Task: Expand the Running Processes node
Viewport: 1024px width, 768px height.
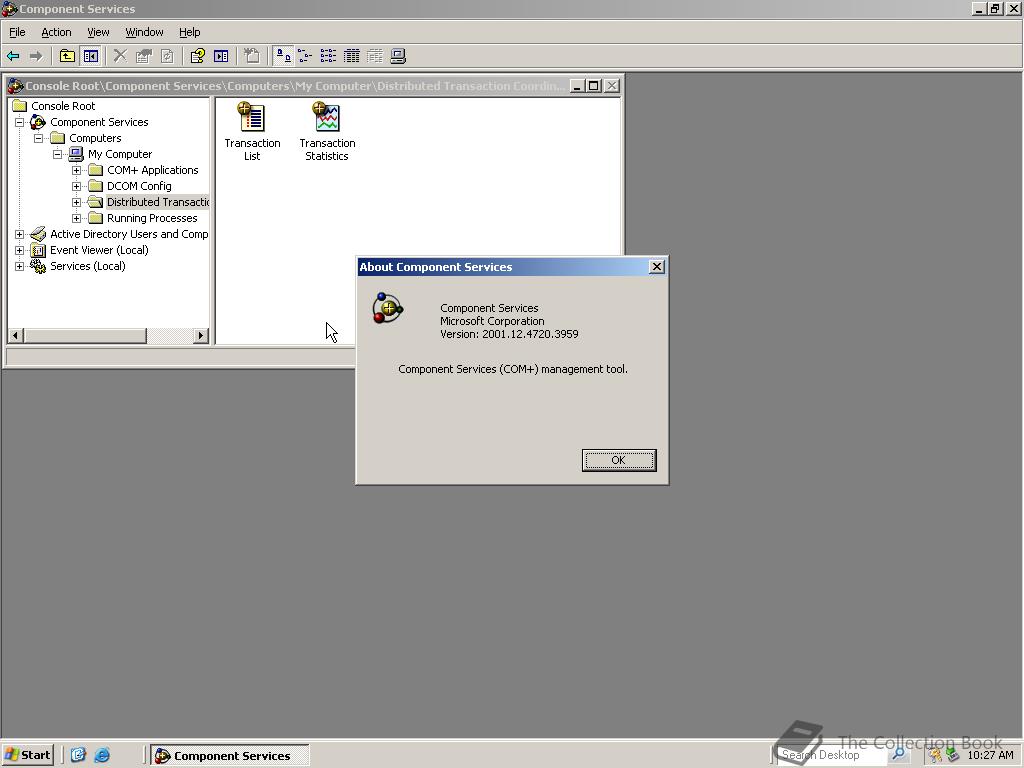Action: click(x=76, y=218)
